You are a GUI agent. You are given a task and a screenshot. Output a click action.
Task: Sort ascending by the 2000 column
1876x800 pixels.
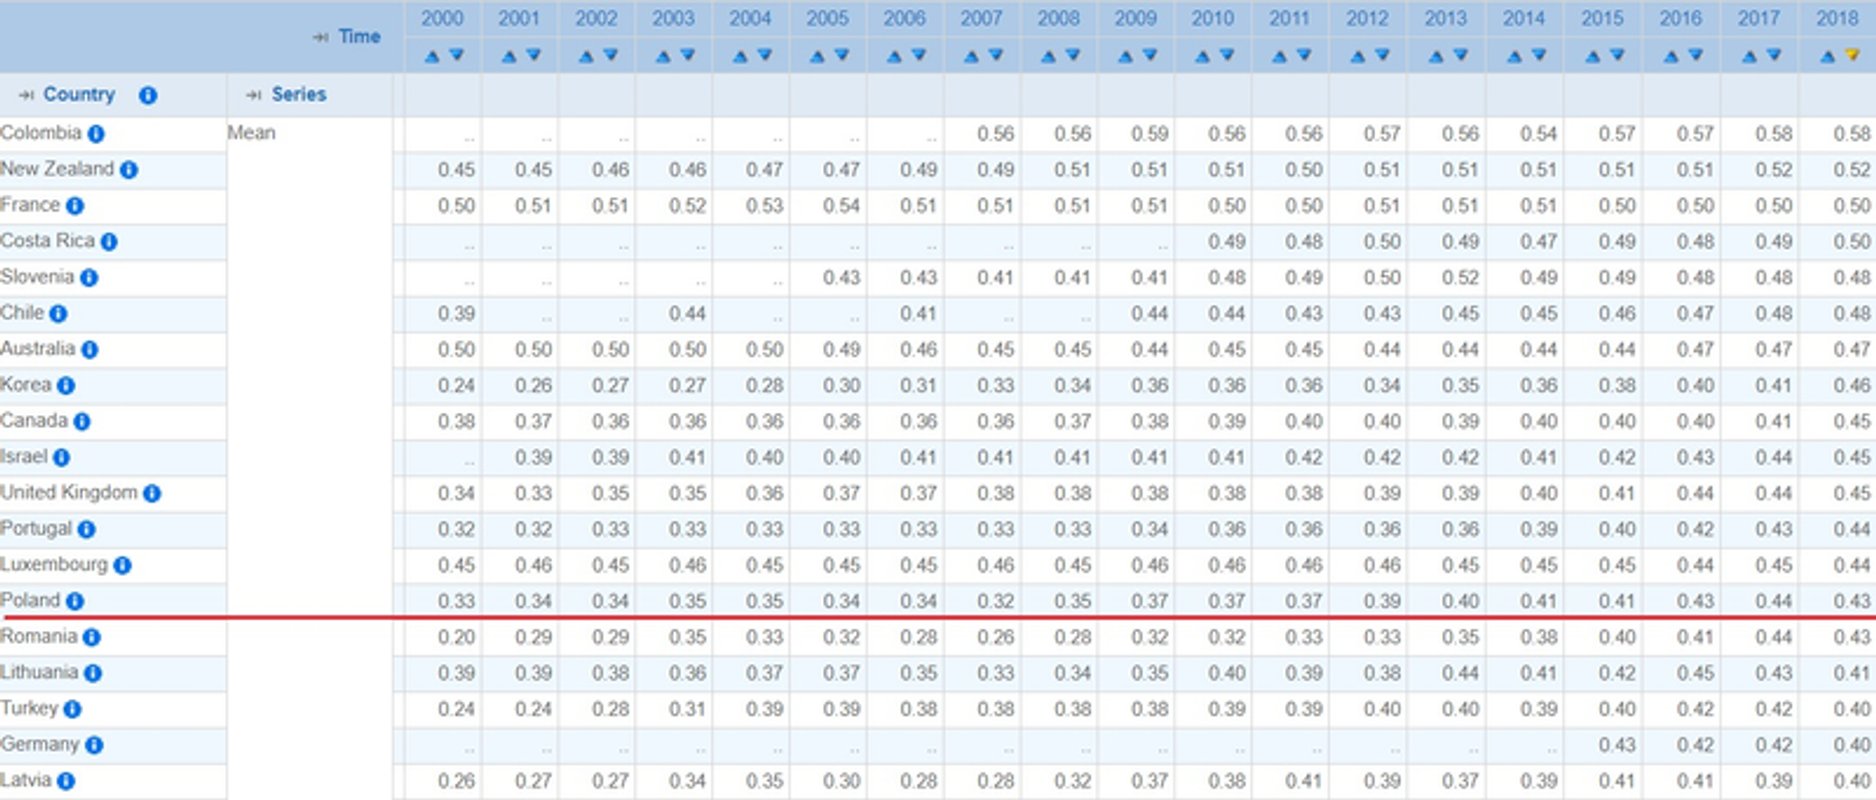[x=432, y=56]
